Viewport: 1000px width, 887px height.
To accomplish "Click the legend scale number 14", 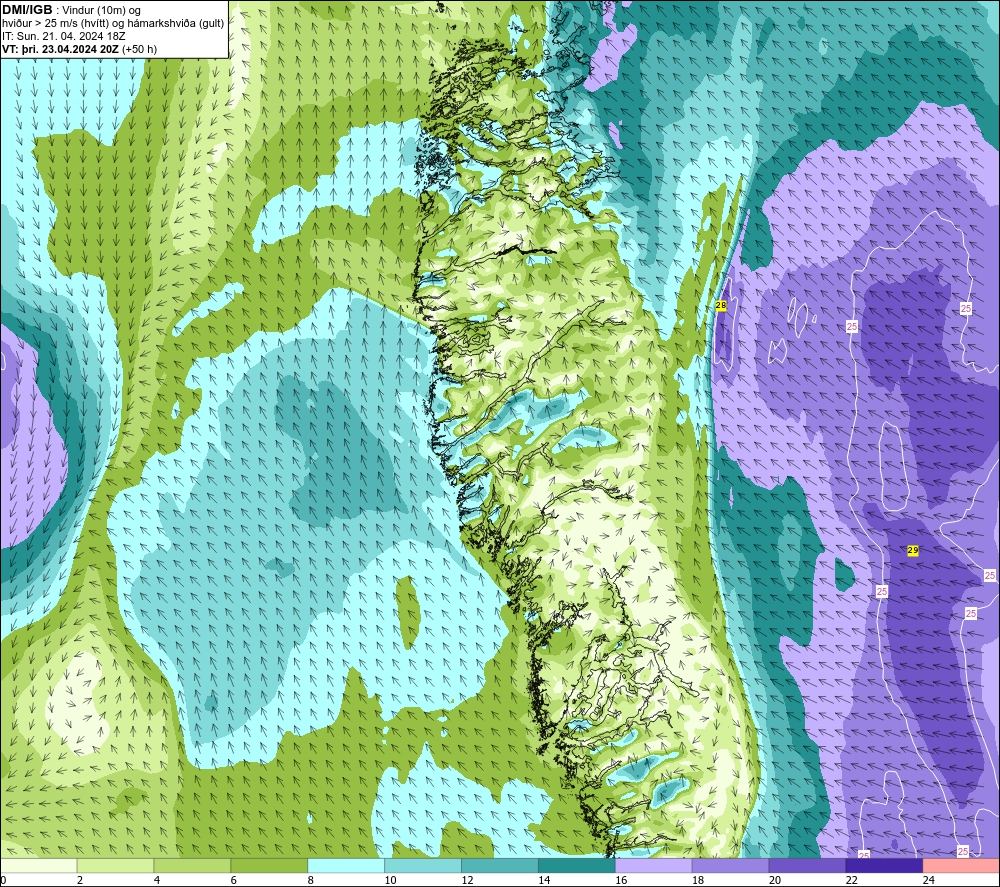I will pyautogui.click(x=544, y=880).
